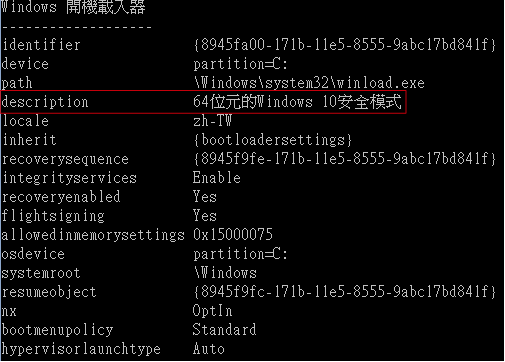This screenshot has height=362, width=505.
Task: Click the flightsigning Yes value
Action: point(205,216)
